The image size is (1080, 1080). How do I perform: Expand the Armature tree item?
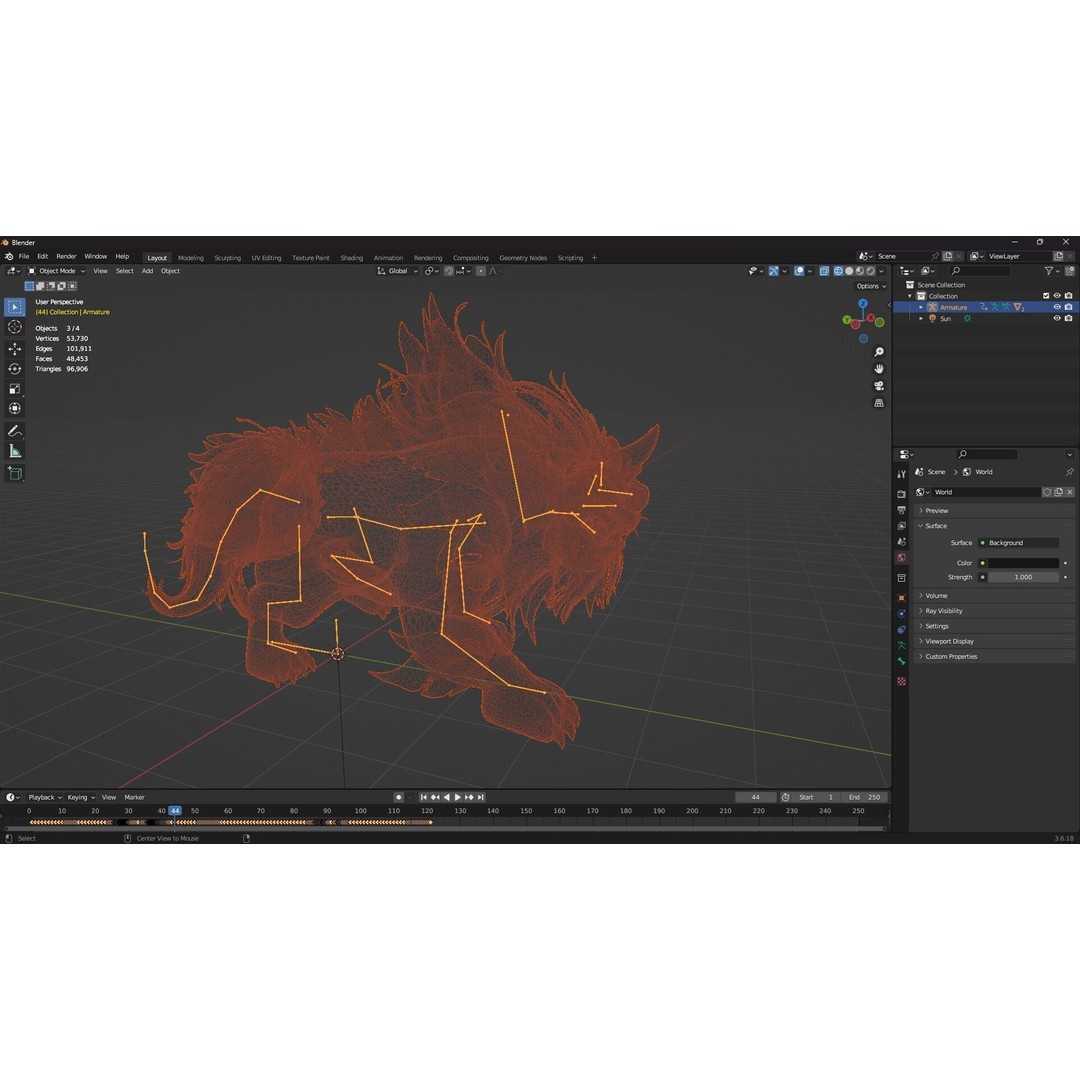point(921,307)
